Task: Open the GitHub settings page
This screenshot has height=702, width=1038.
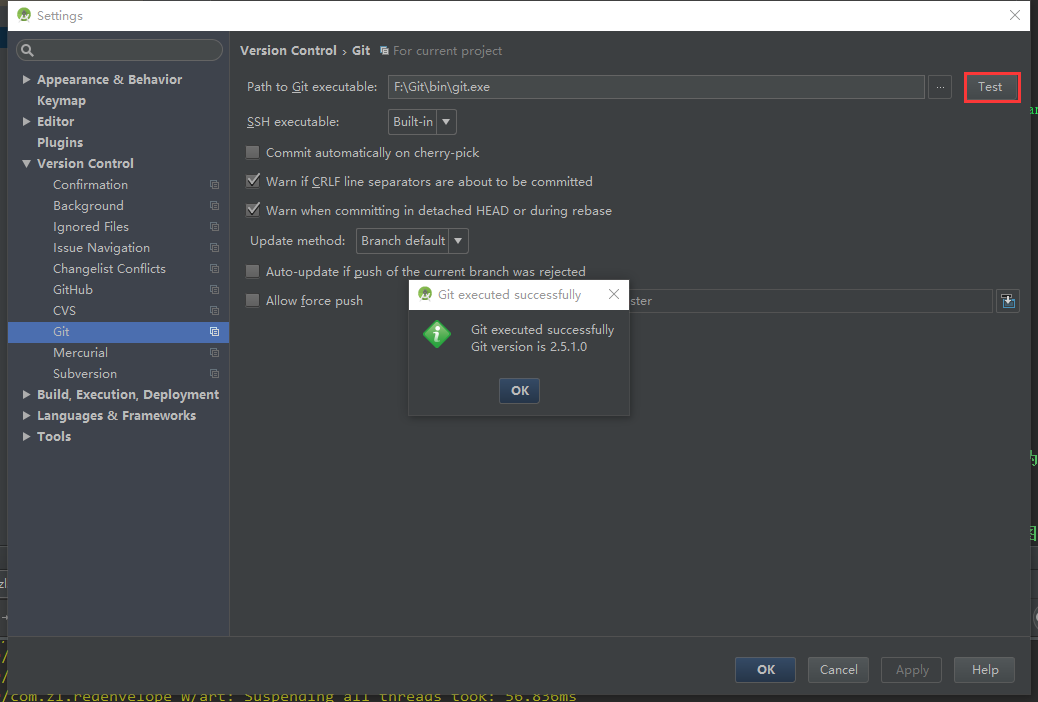Action: tap(73, 290)
